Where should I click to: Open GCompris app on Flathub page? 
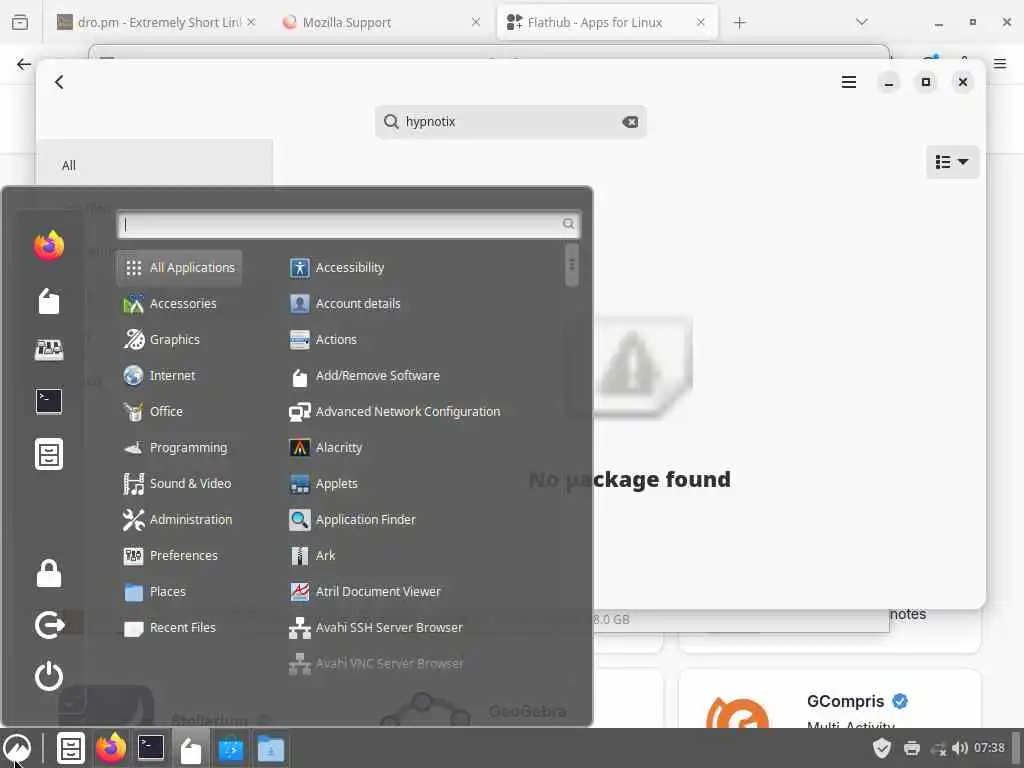[830, 699]
